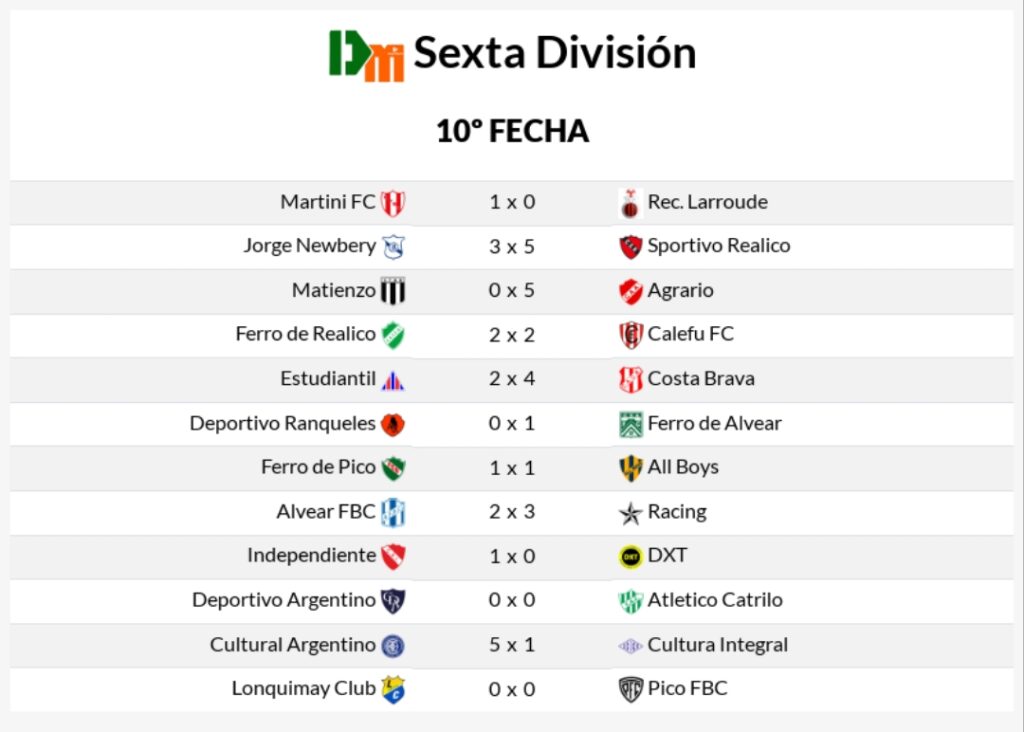The image size is (1024, 732).
Task: Click the Agrario red crest
Action: [630, 291]
